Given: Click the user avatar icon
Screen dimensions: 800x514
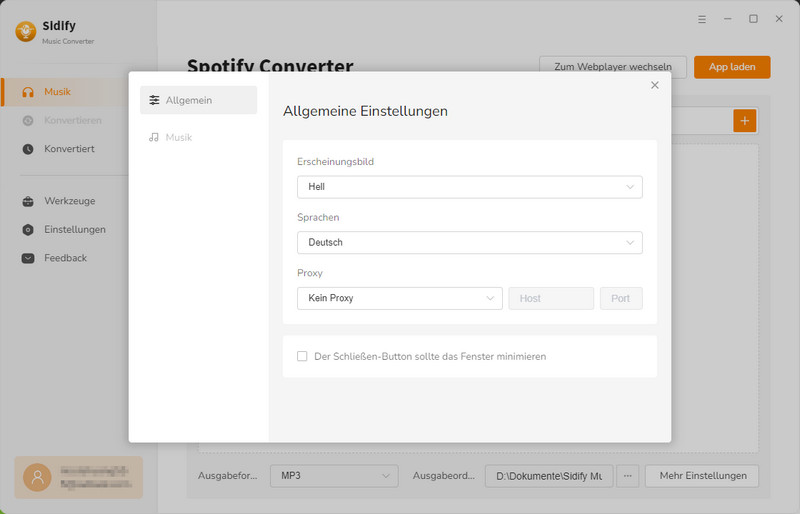Looking at the screenshot, I should coord(37,477).
